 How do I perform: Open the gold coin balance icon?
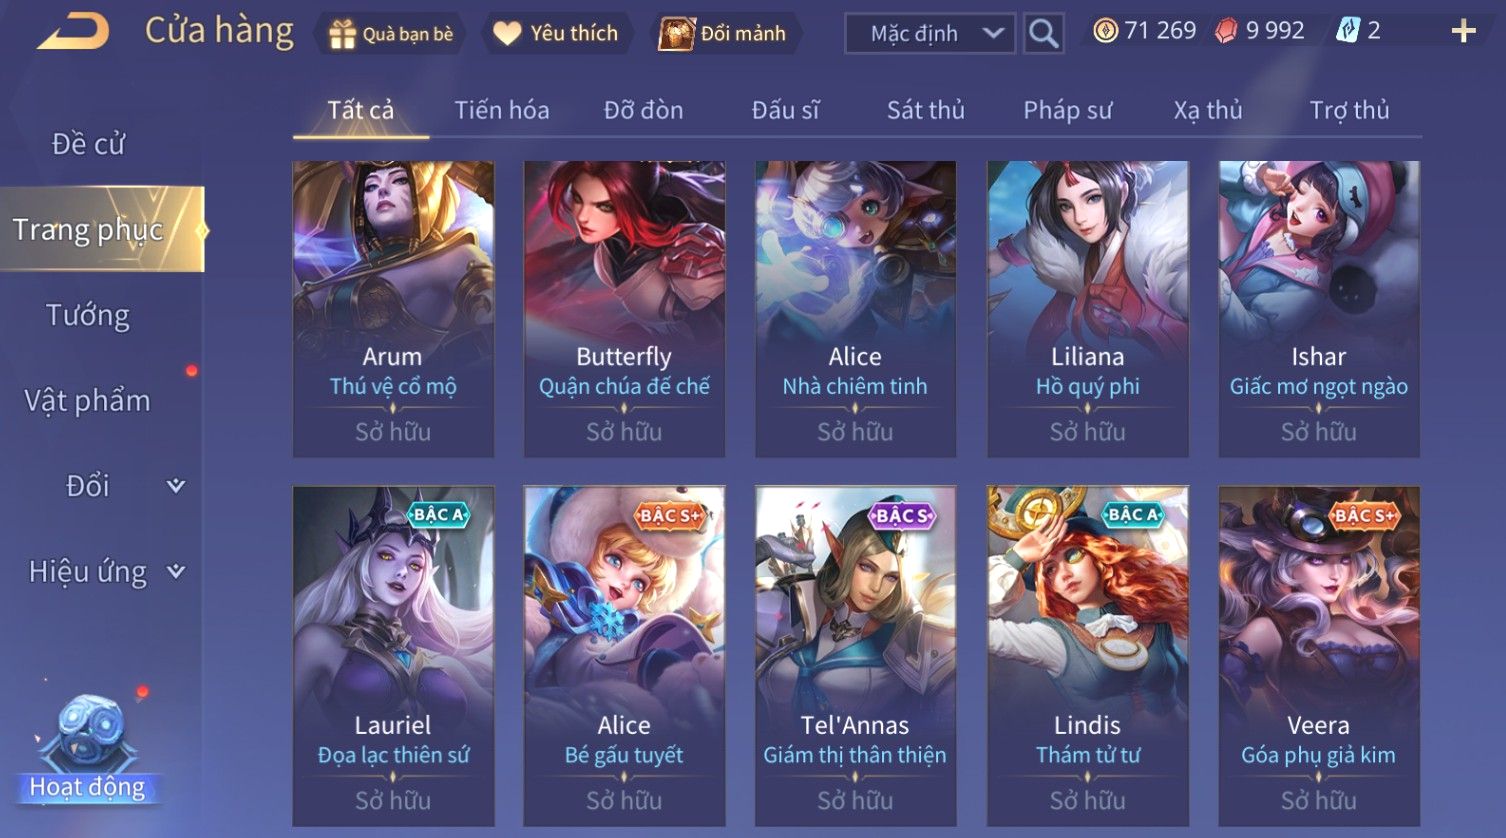tap(1105, 31)
